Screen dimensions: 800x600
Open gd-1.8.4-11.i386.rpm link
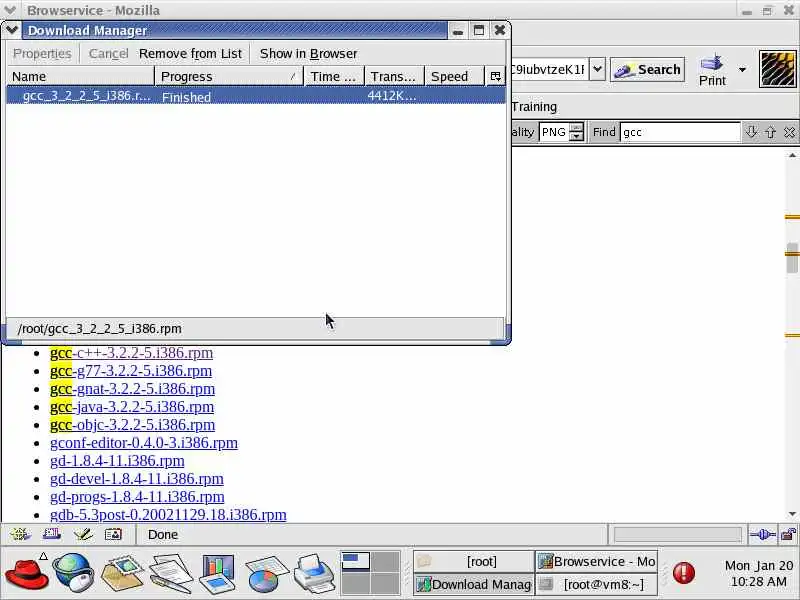pos(117,461)
